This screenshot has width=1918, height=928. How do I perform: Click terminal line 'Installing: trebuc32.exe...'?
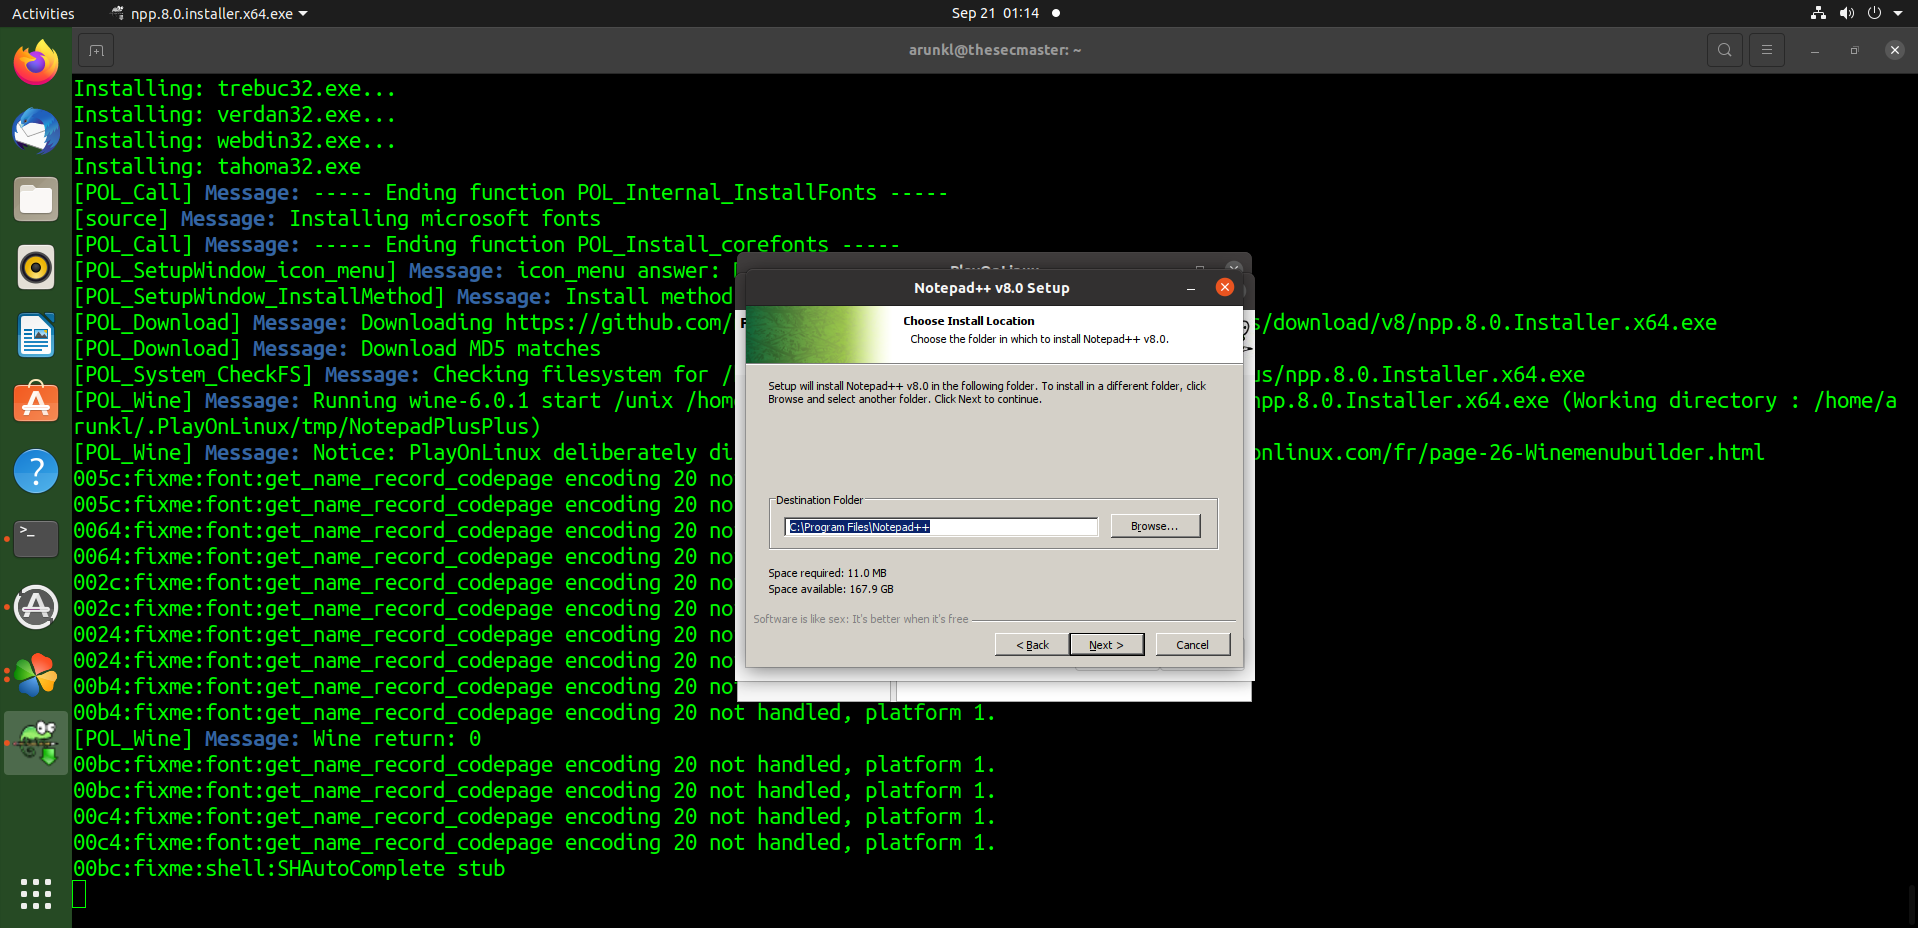point(235,89)
